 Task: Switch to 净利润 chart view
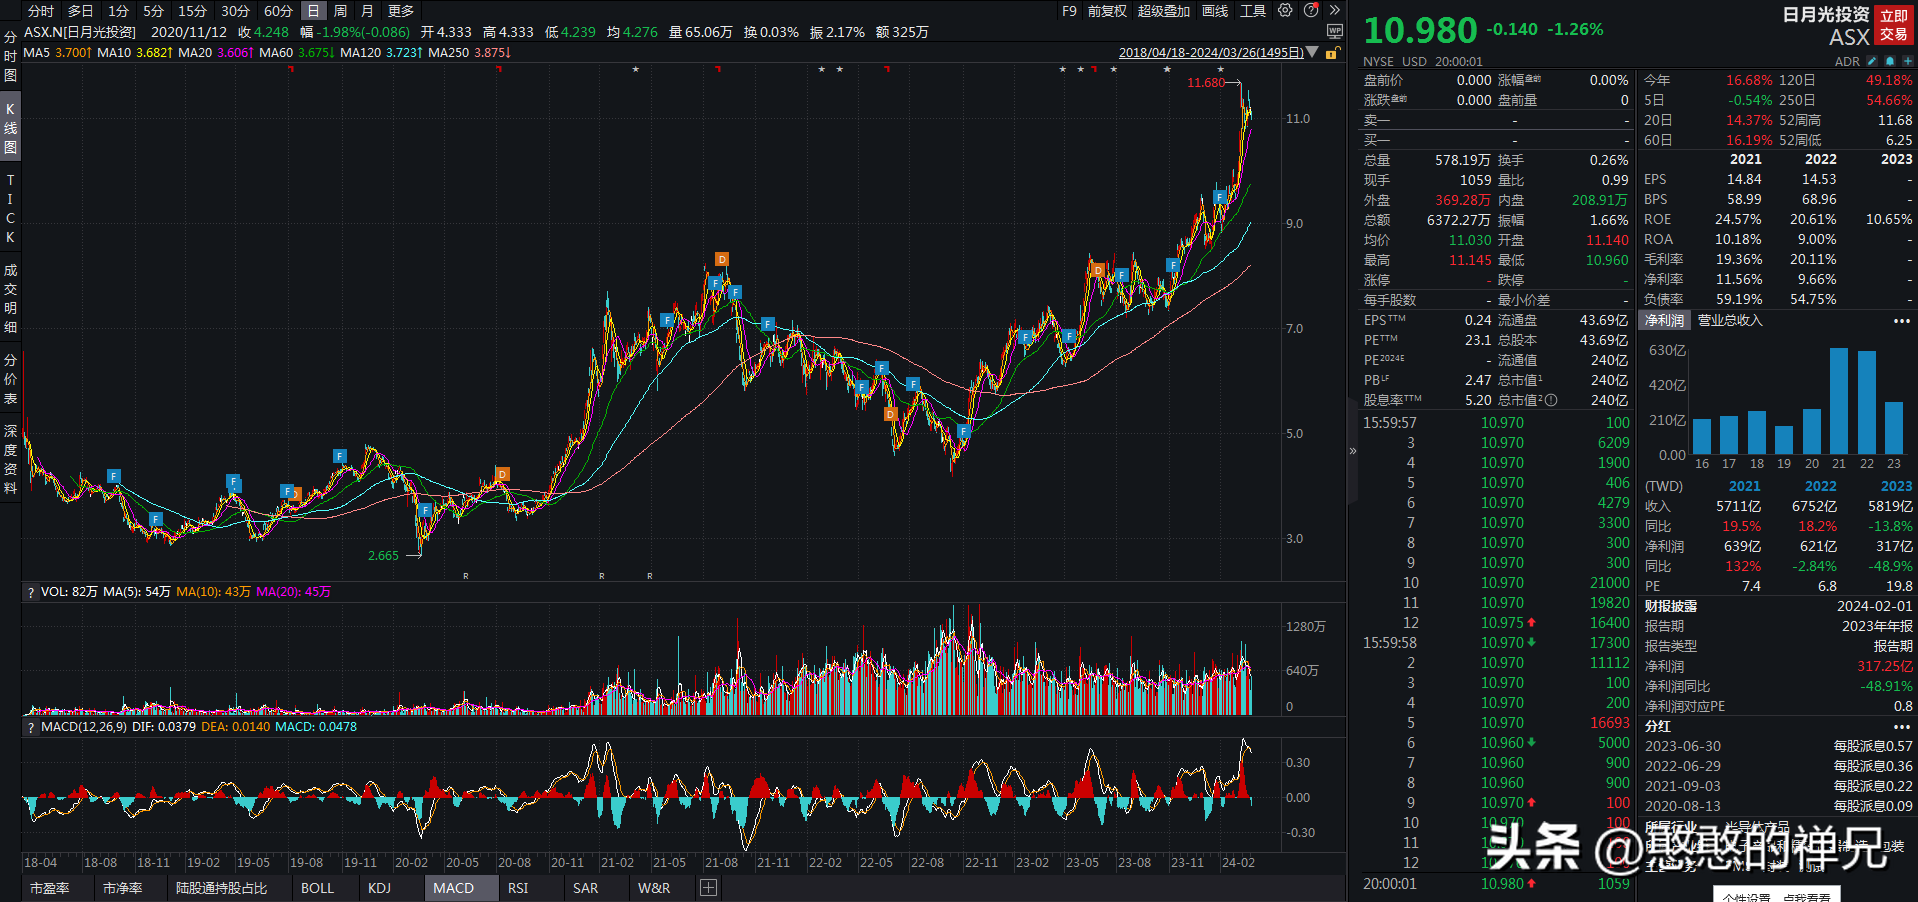[x=1664, y=321]
